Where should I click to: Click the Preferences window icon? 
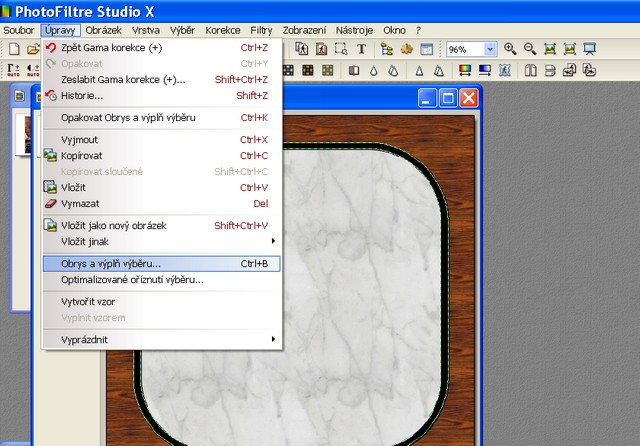tap(426, 49)
